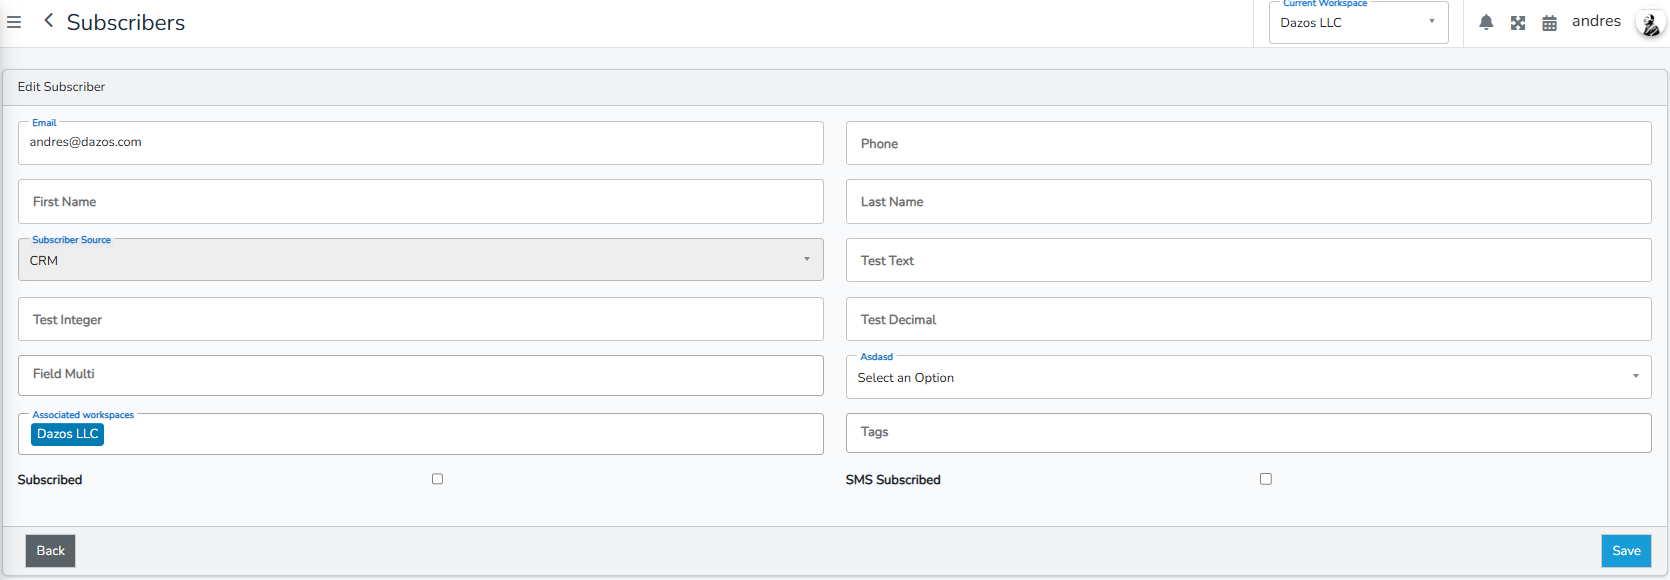Click the Subscribed label text
Viewport: 1670px width, 580px height.
50,480
